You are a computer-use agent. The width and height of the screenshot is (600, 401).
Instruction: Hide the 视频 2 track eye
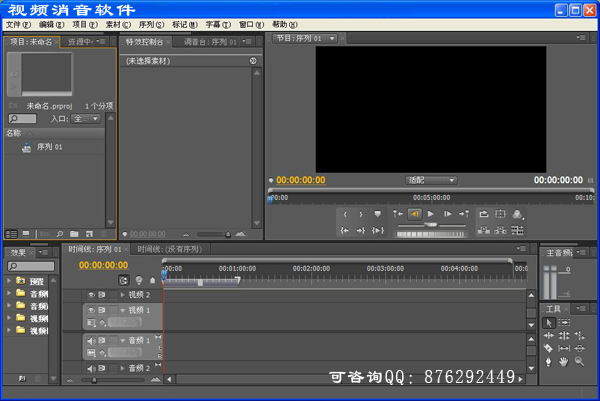click(91, 295)
